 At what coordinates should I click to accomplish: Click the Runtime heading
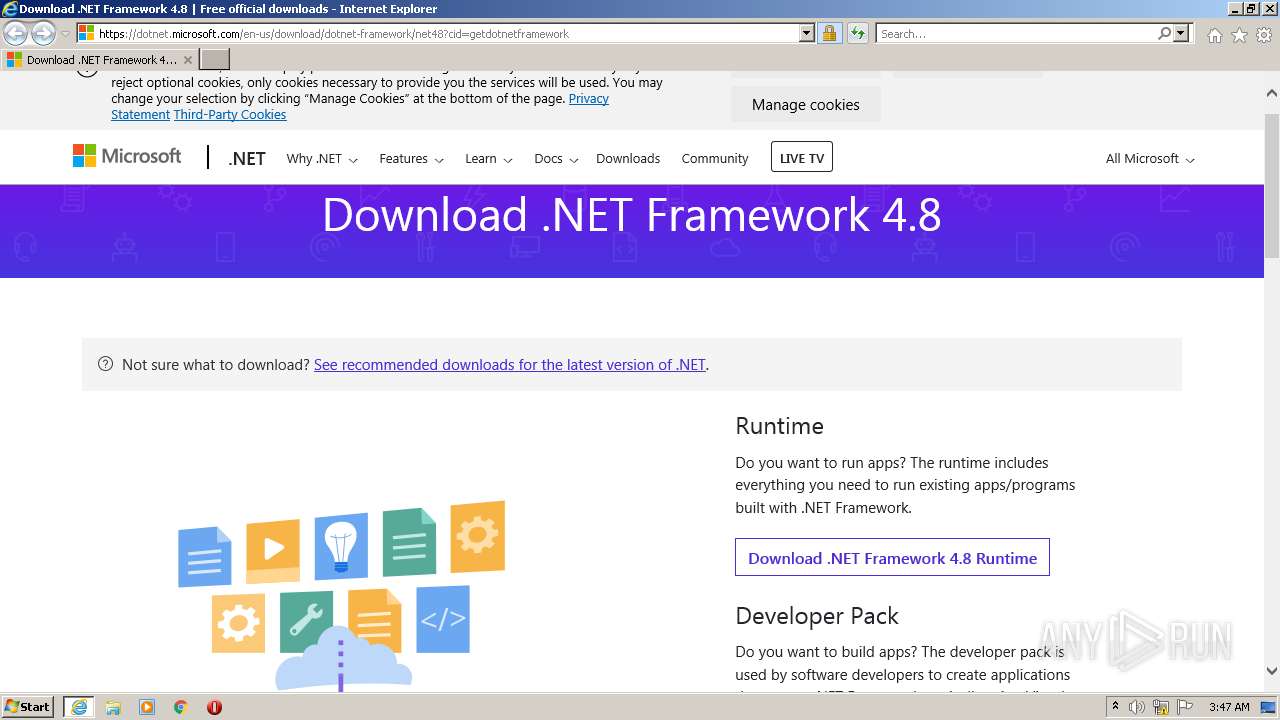(779, 426)
